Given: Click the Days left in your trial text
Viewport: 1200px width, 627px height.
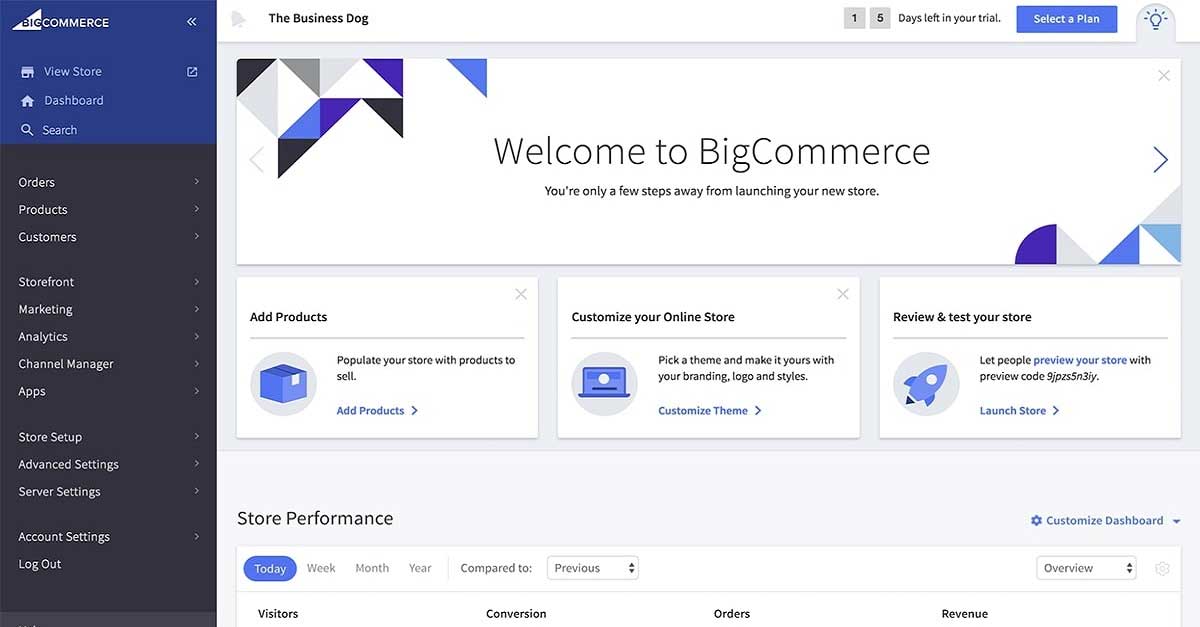Looking at the screenshot, I should click(x=949, y=18).
